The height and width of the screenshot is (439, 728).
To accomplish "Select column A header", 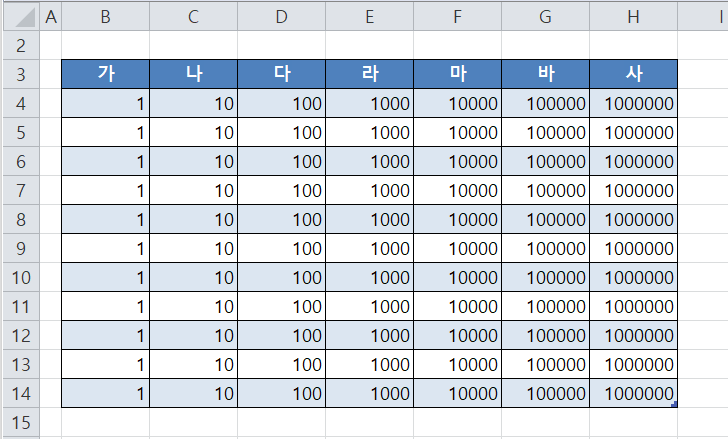I will (51, 17).
